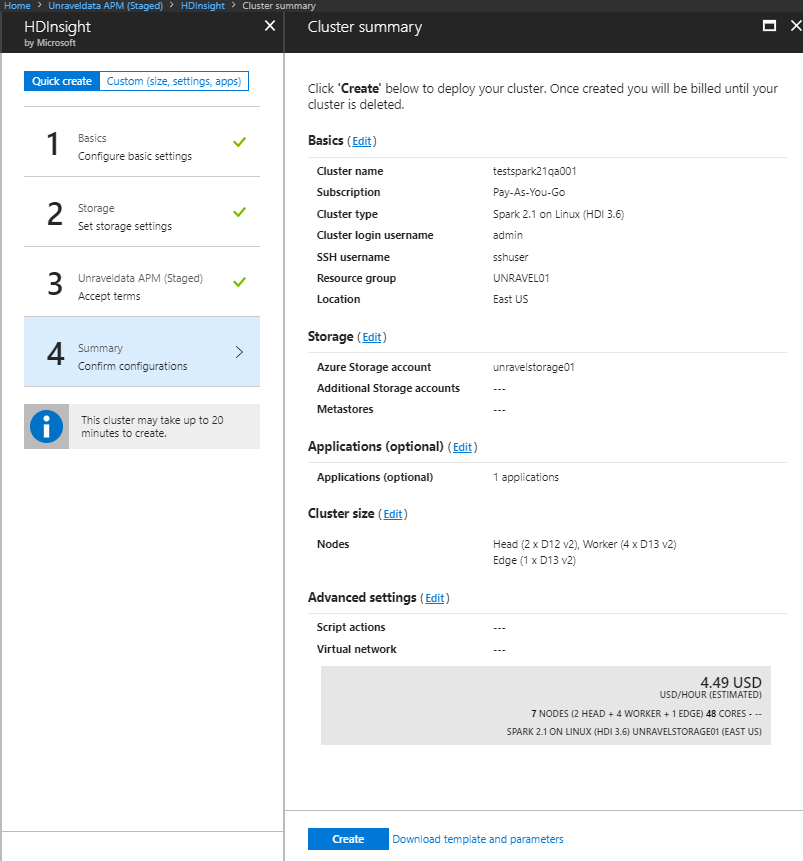Click the USD/HOUR (ESTIMATED) label
803x861 pixels.
tap(710, 695)
